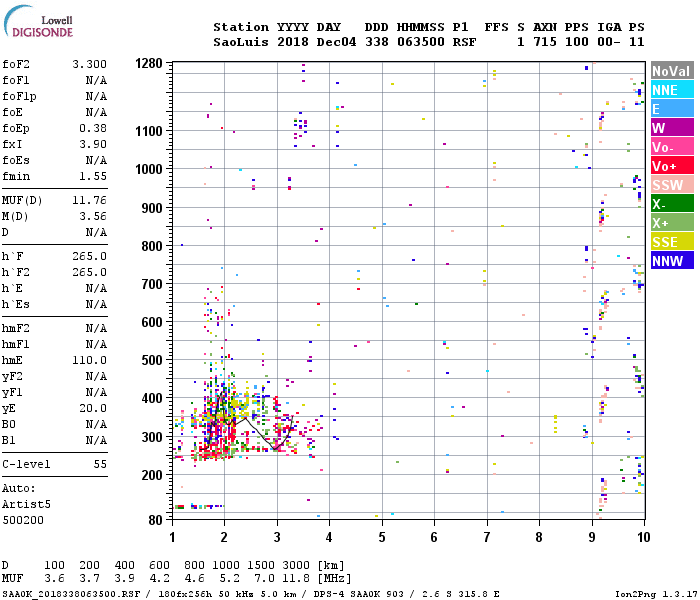700x600 pixels.
Task: Select the Vo+ red legend swatch
Action: click(x=672, y=166)
